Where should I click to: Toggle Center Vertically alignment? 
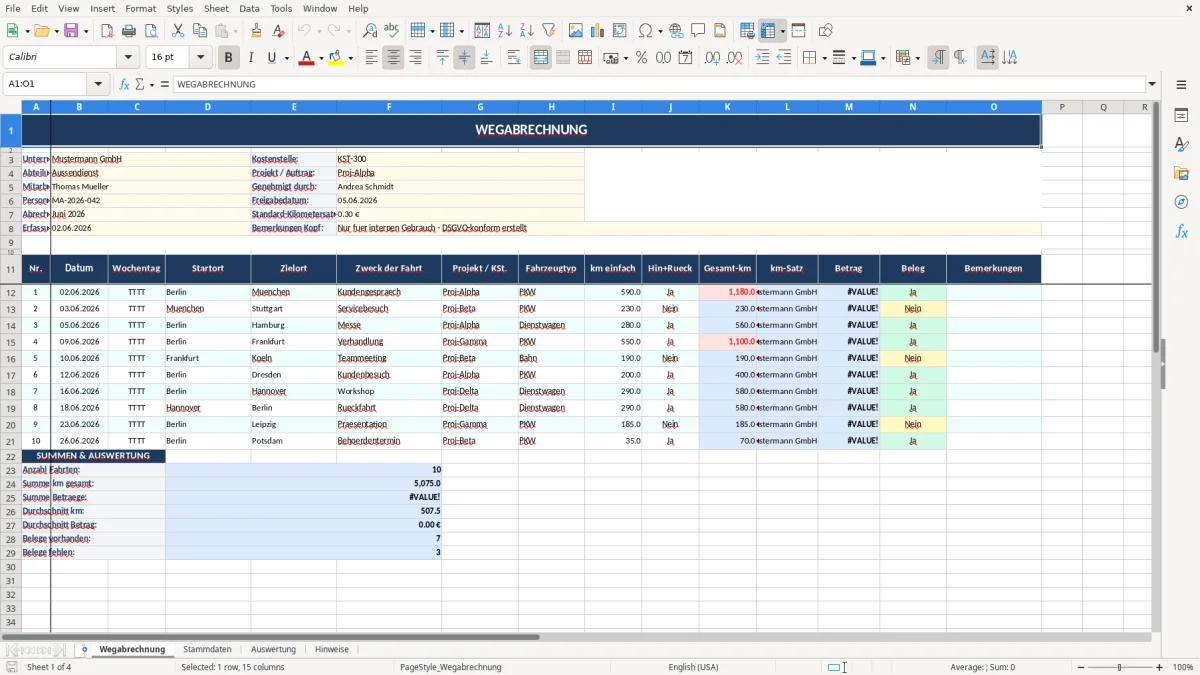(464, 58)
